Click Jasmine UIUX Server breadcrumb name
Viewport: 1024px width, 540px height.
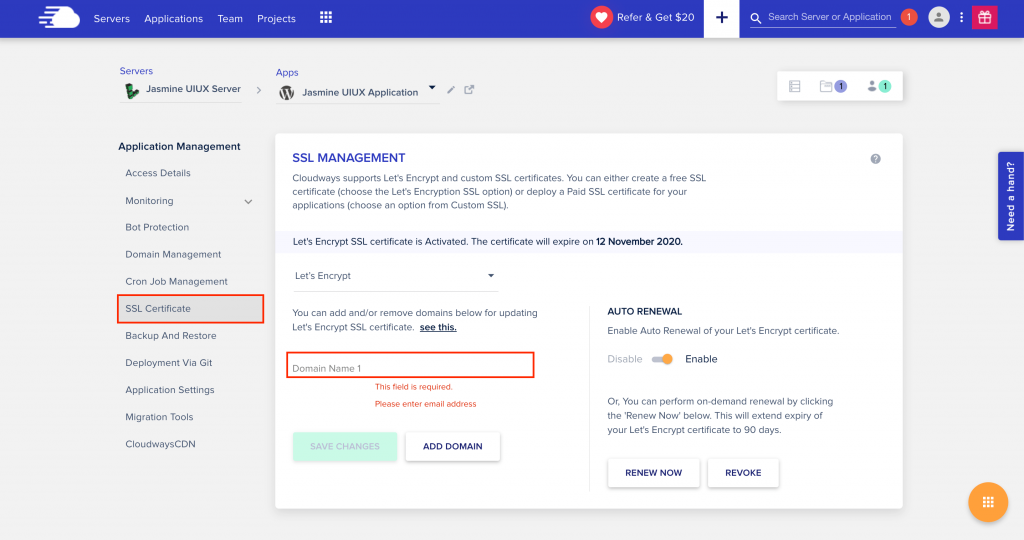pos(193,89)
